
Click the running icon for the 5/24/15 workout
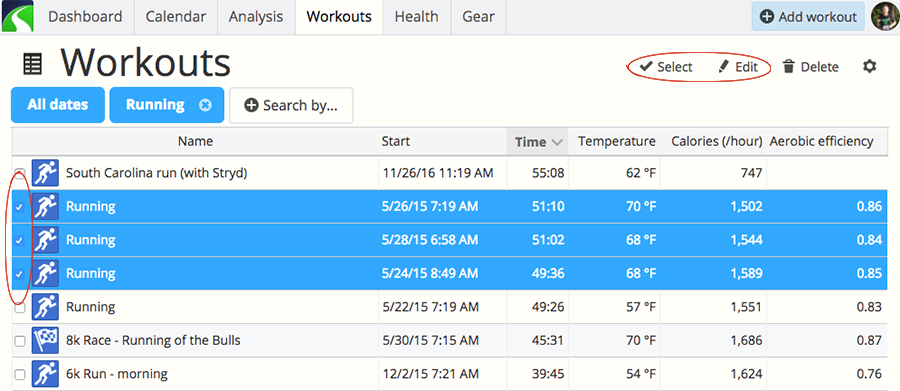(45, 273)
